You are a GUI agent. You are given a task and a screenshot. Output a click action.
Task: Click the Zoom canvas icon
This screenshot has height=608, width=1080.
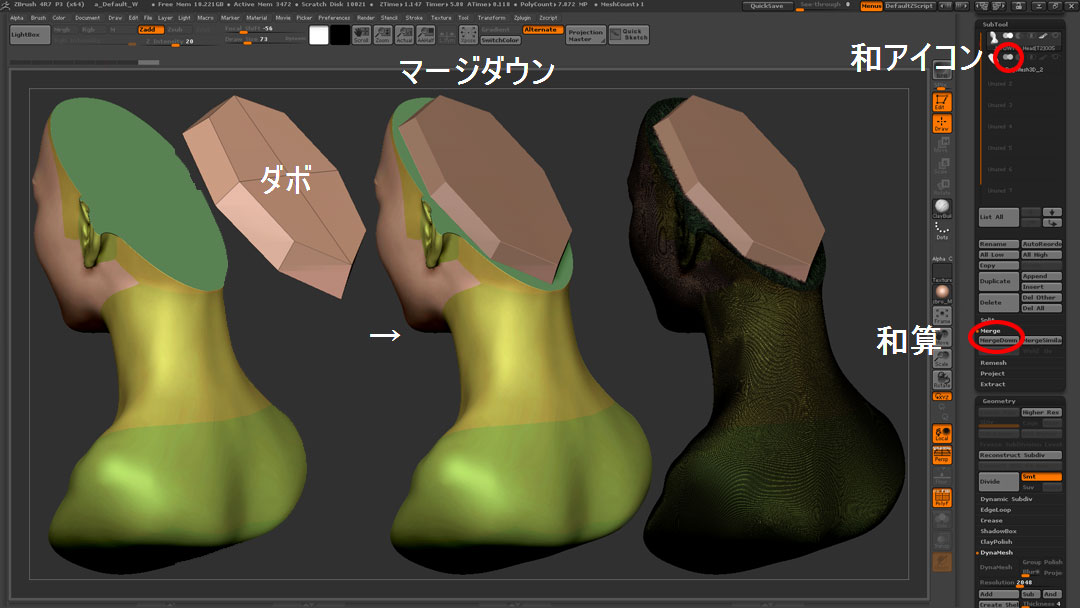(x=382, y=34)
